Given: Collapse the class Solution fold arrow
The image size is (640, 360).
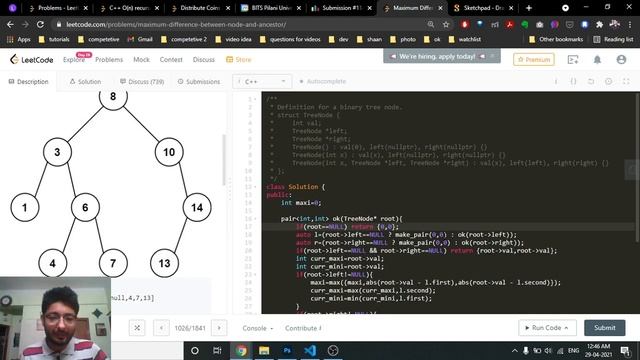Looking at the screenshot, I should [256, 187].
